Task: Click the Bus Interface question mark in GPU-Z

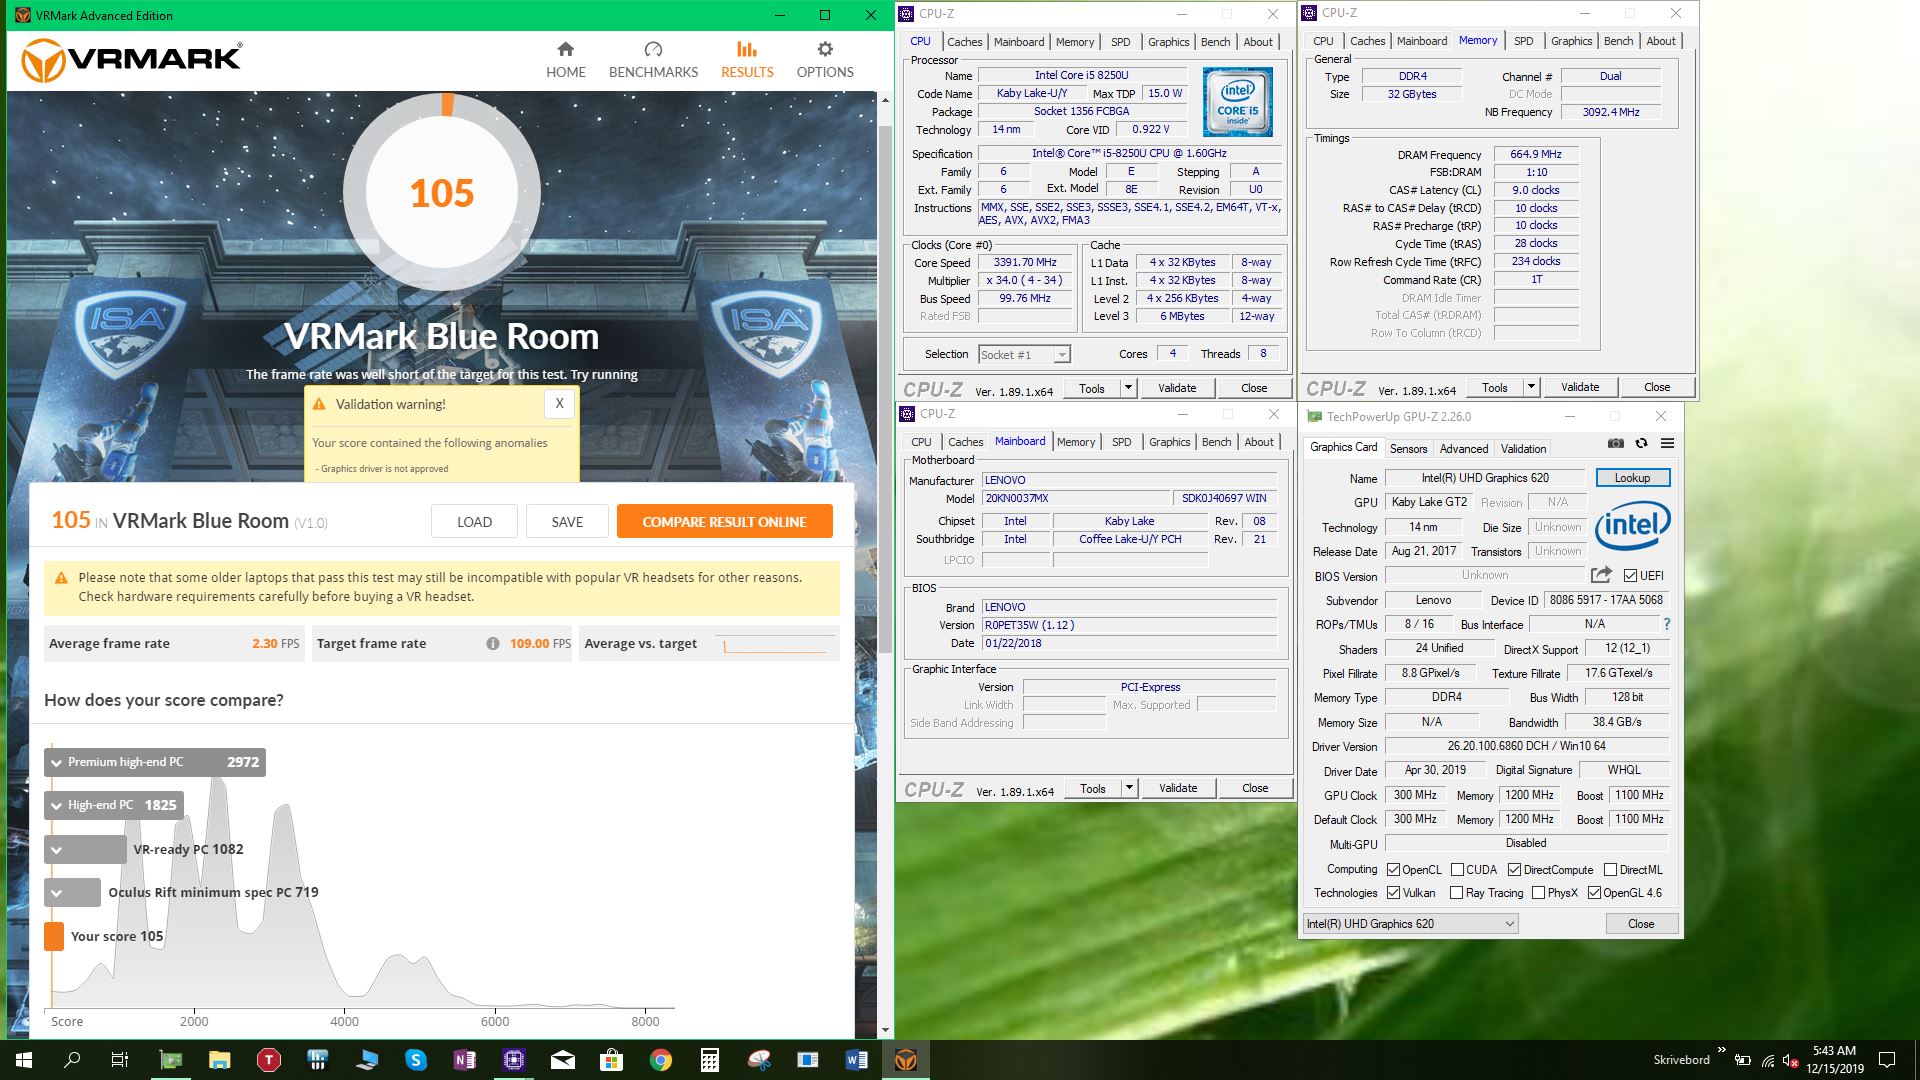Action: coord(1666,624)
